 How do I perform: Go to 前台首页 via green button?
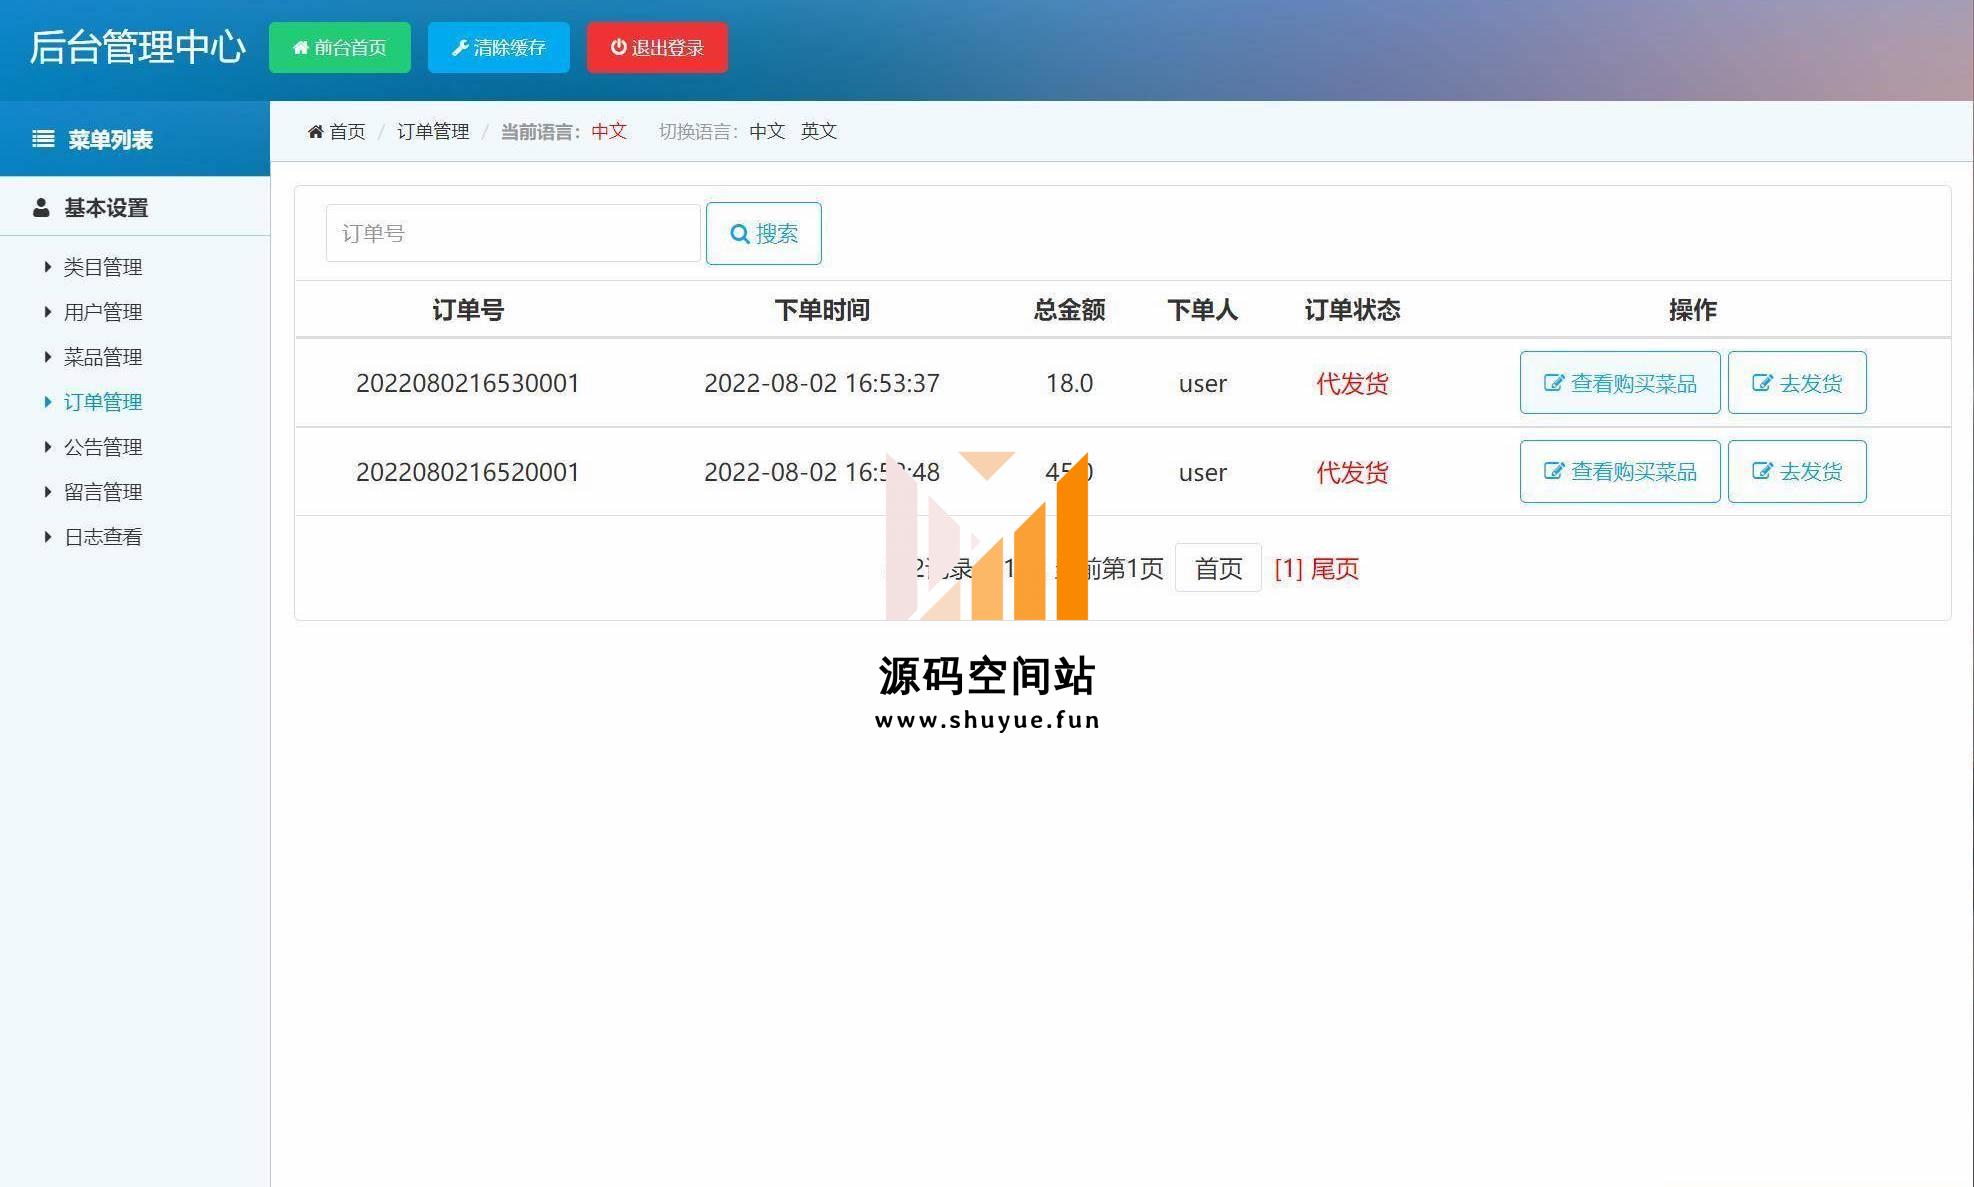tap(340, 48)
